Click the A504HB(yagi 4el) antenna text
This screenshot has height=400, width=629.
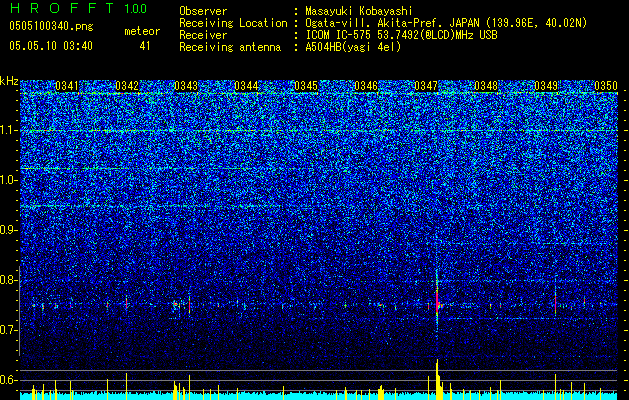click(x=353, y=47)
